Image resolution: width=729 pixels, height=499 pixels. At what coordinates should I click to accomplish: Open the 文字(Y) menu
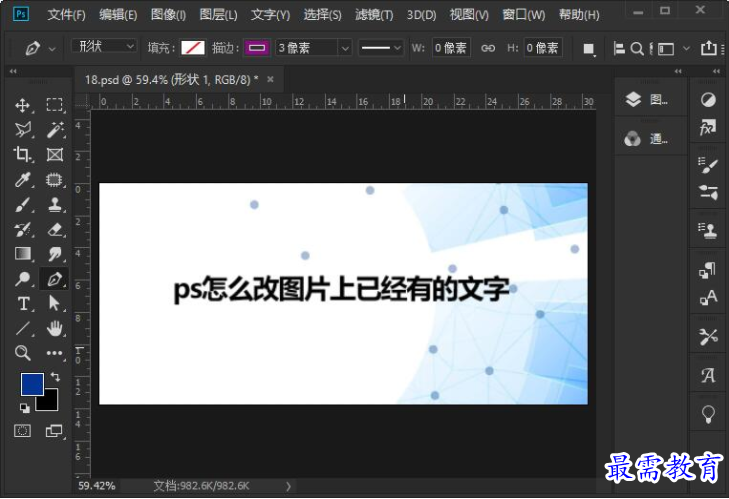tap(271, 15)
